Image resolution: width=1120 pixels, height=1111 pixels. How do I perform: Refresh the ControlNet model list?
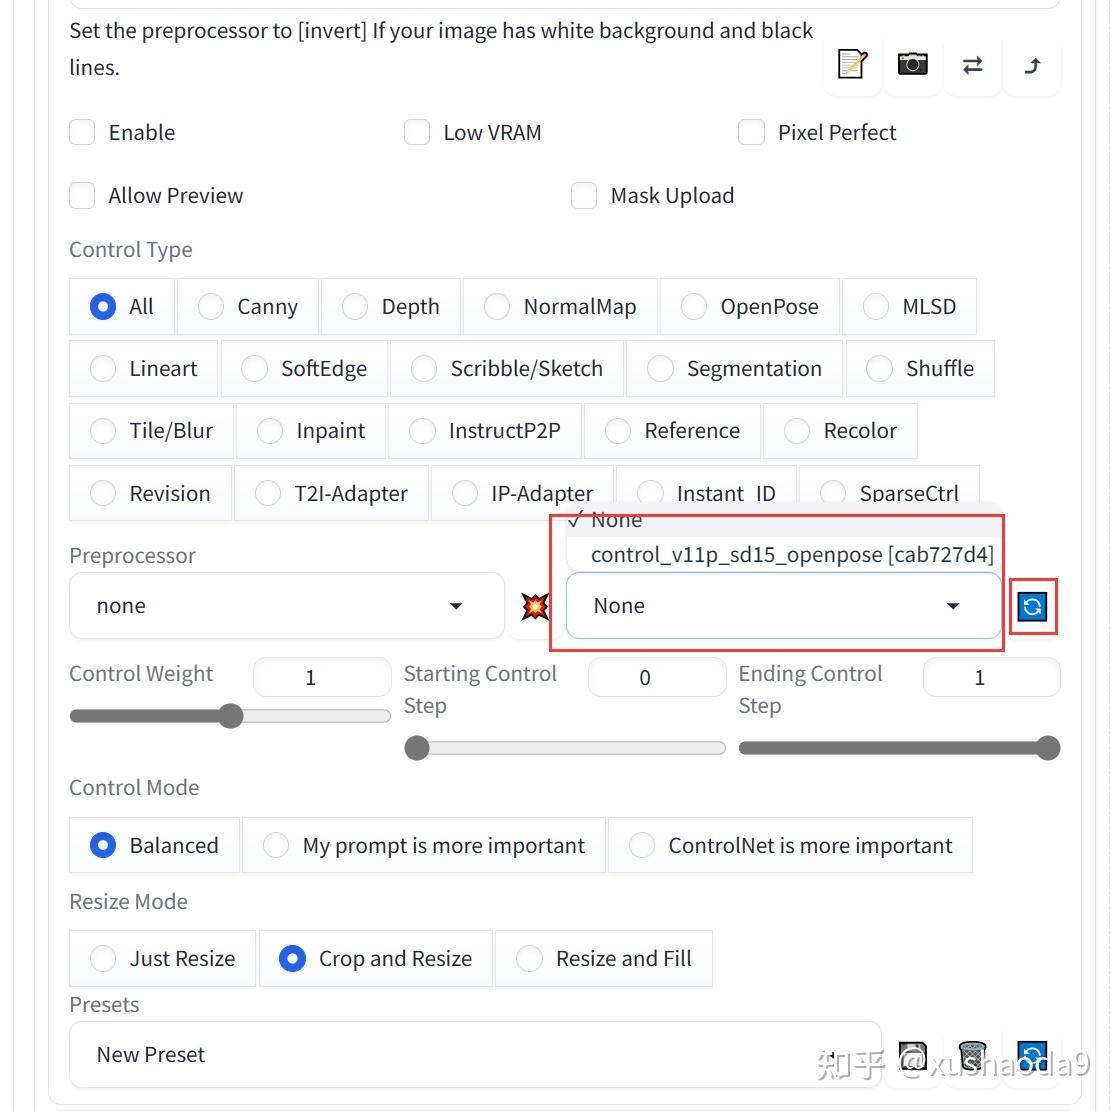[1032, 606]
